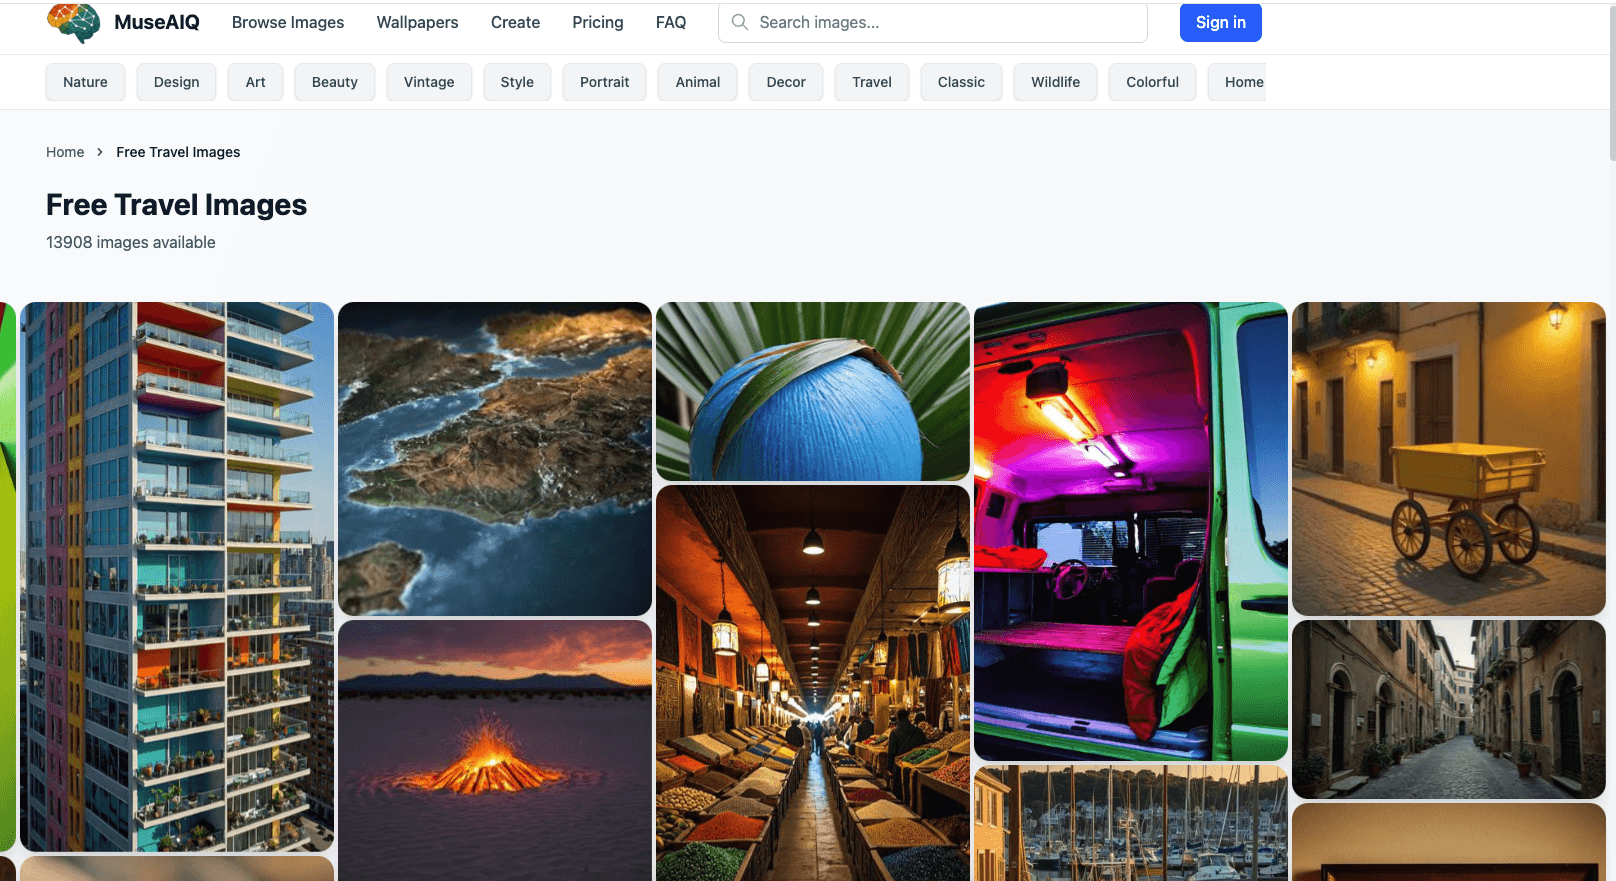Open the Pricing page
The height and width of the screenshot is (881, 1616).
click(x=597, y=22)
